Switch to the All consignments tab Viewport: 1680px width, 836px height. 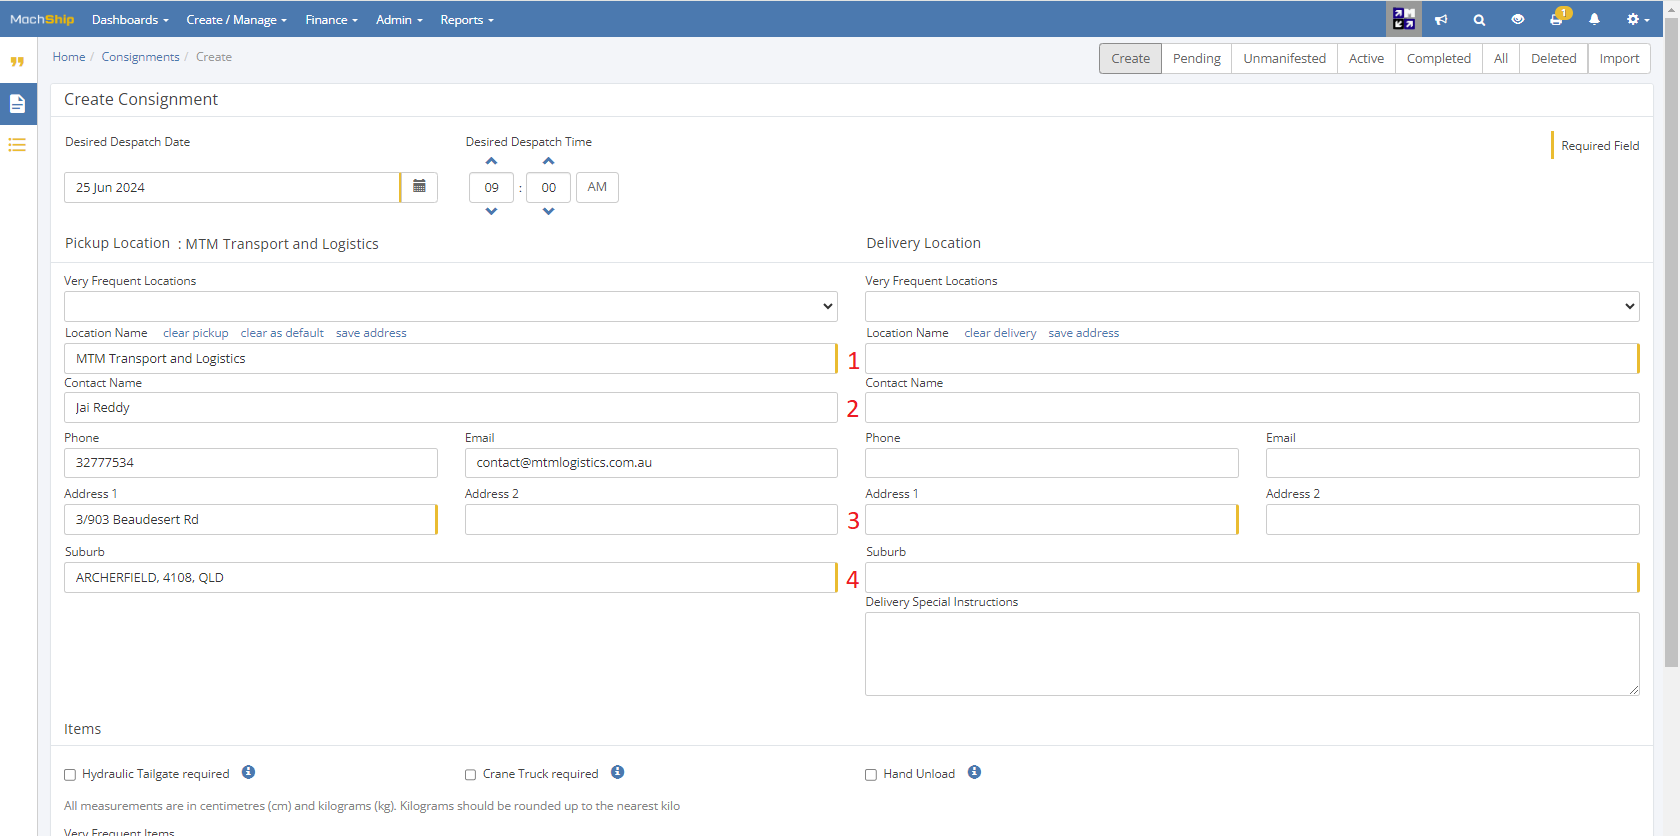point(1500,58)
